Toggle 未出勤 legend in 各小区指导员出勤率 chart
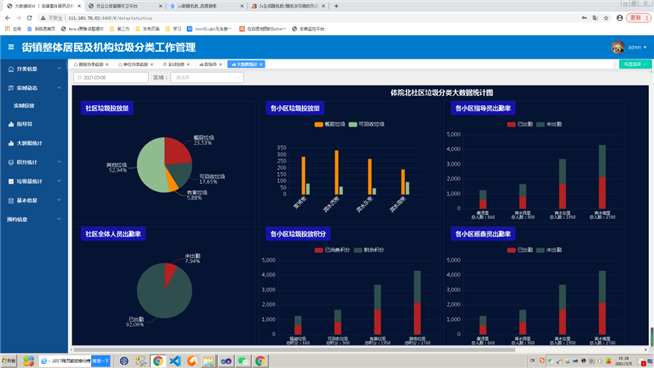This screenshot has height=368, width=654. [549, 124]
